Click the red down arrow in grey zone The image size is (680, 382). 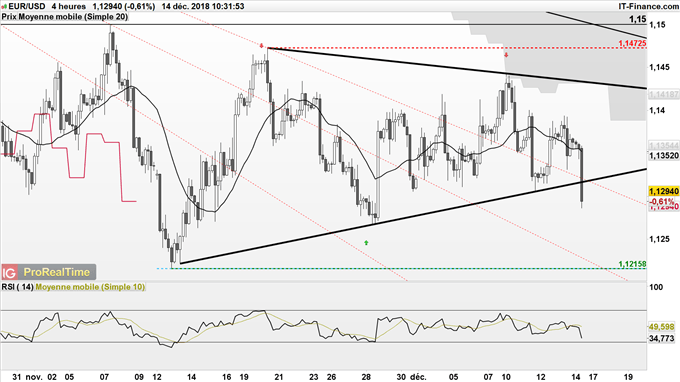pos(506,55)
